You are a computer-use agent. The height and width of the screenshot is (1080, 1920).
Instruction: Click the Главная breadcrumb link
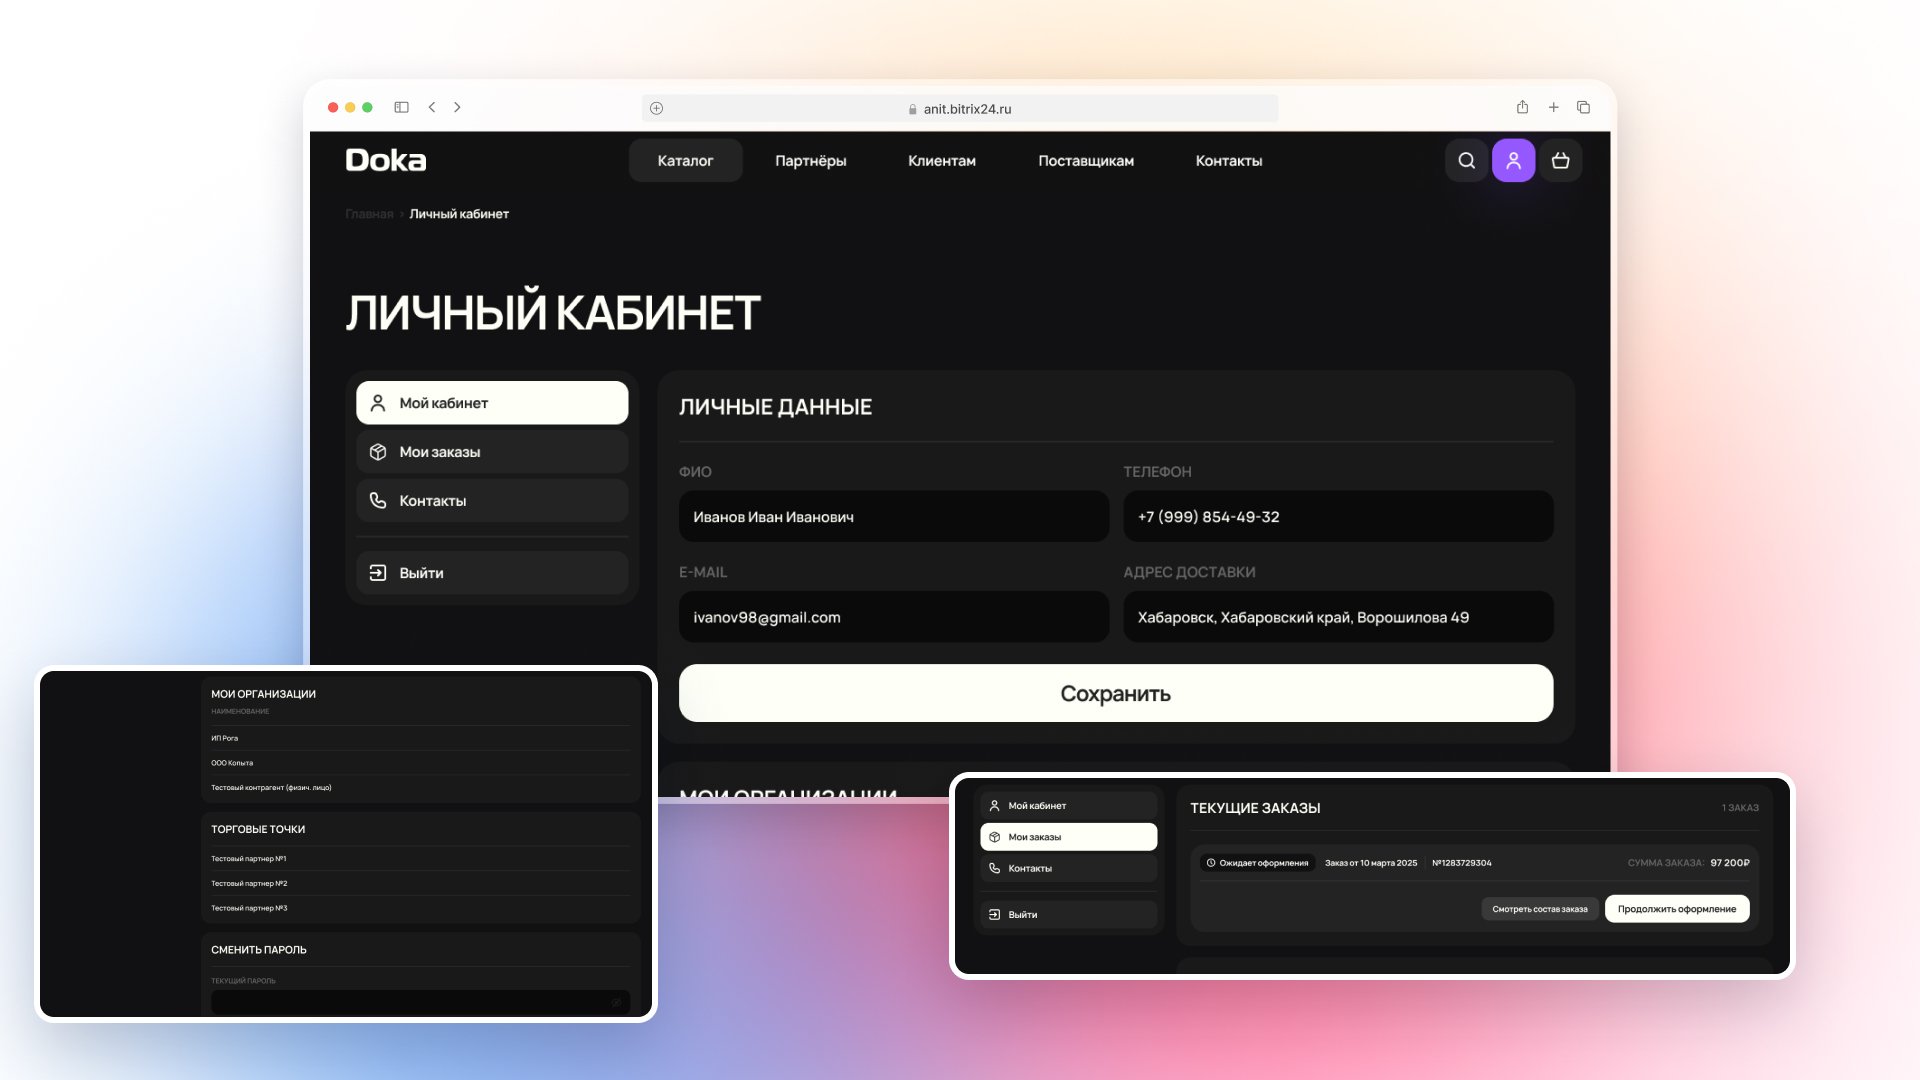[369, 214]
